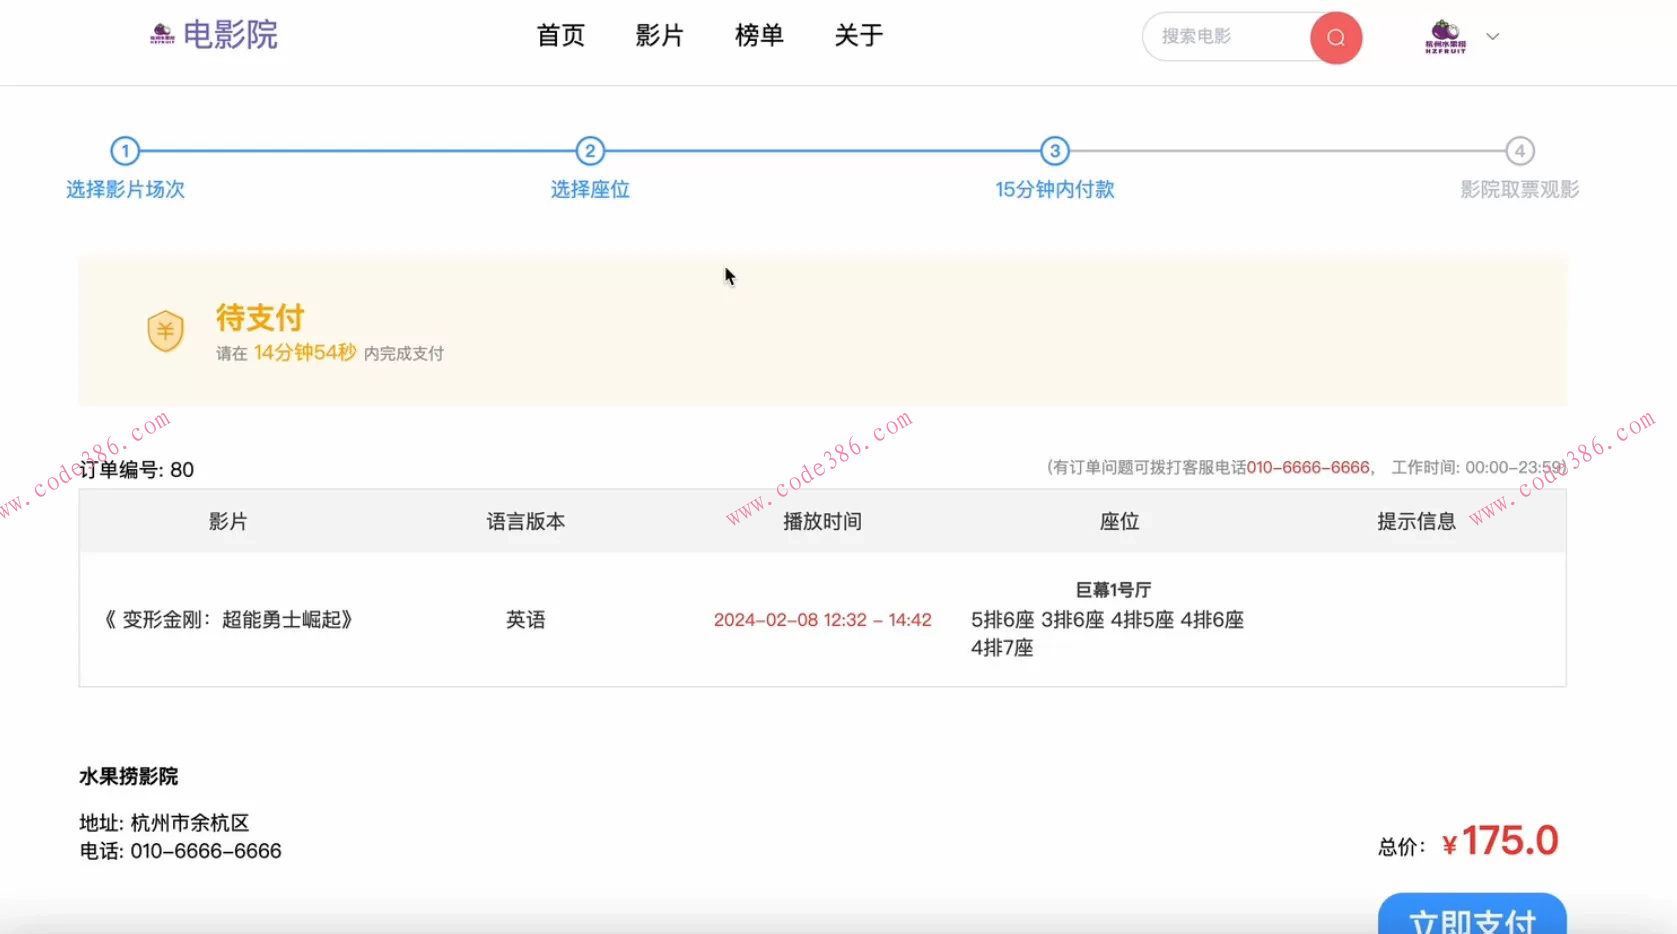
Task: Open the 关于 menu item
Action: 858,36
